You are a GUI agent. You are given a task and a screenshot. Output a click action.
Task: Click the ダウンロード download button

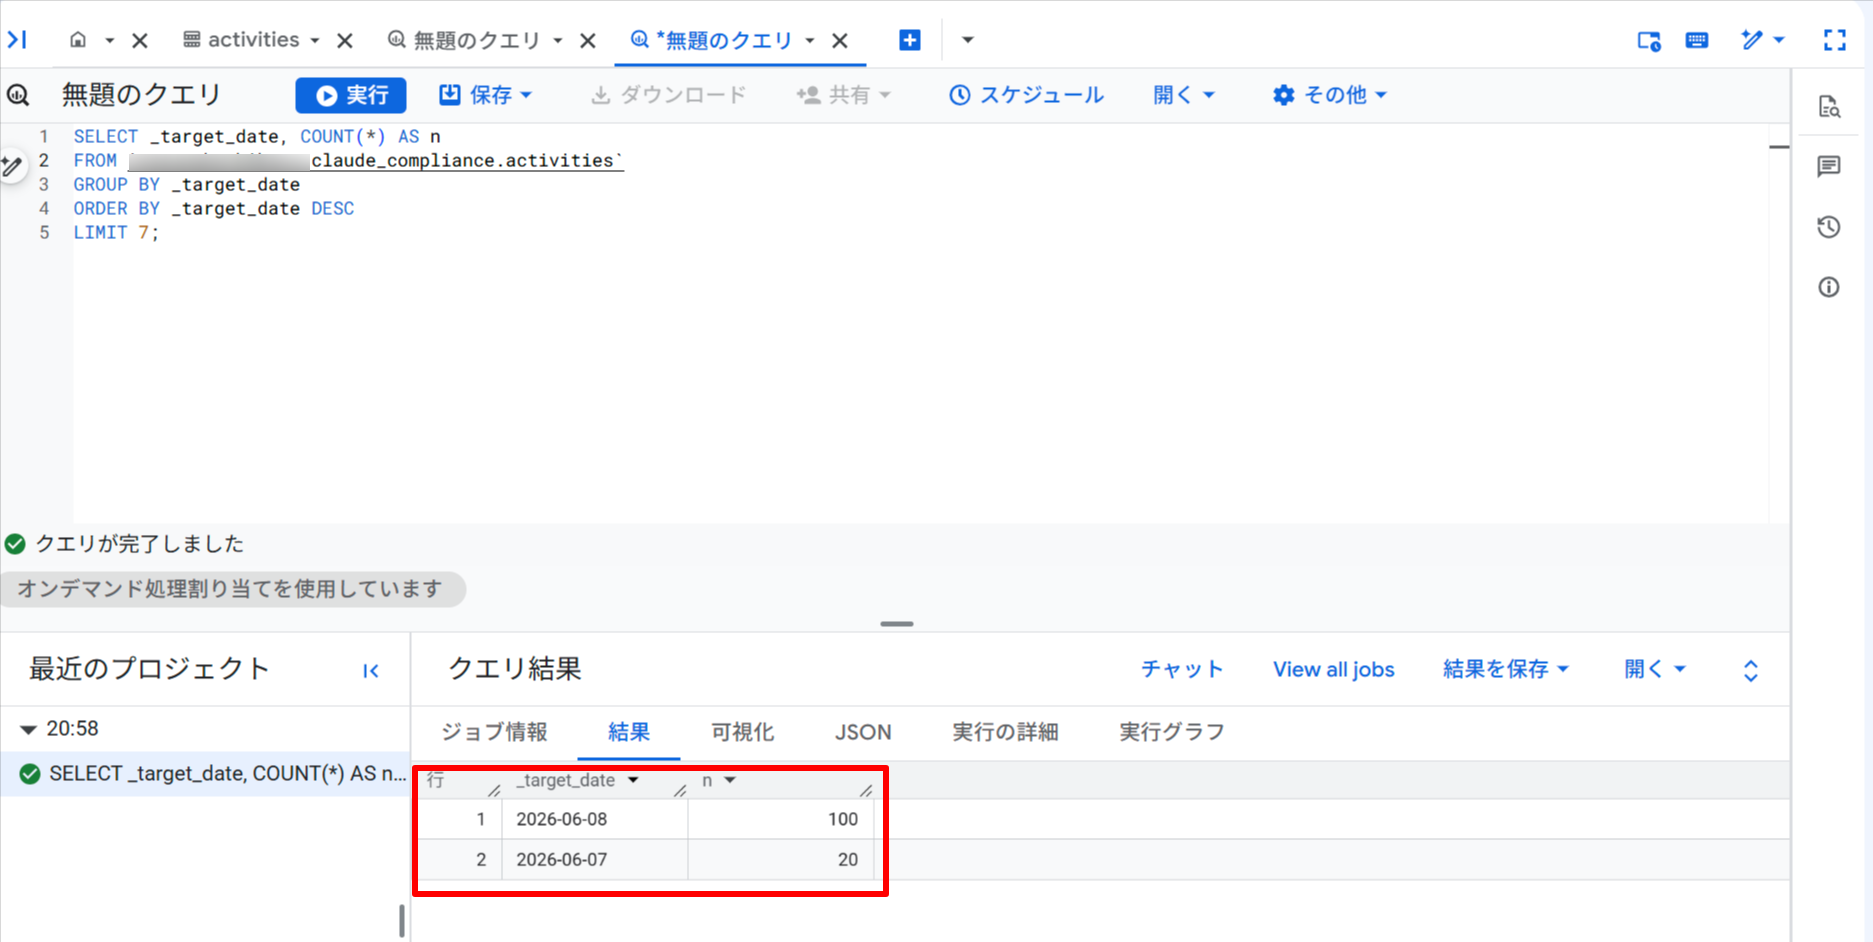[669, 95]
